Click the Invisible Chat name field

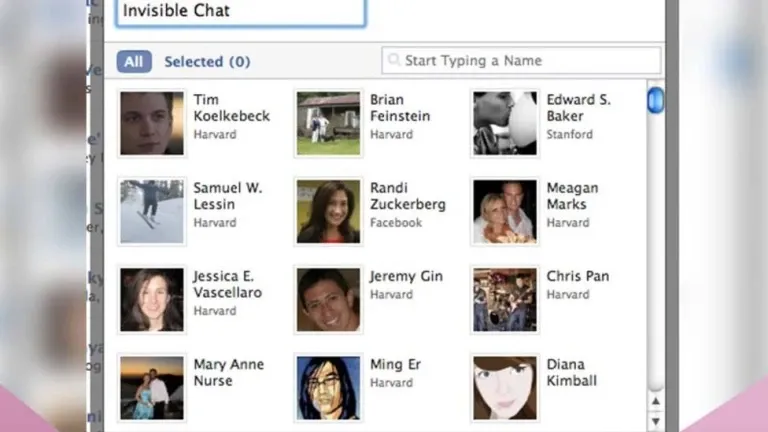tap(240, 11)
